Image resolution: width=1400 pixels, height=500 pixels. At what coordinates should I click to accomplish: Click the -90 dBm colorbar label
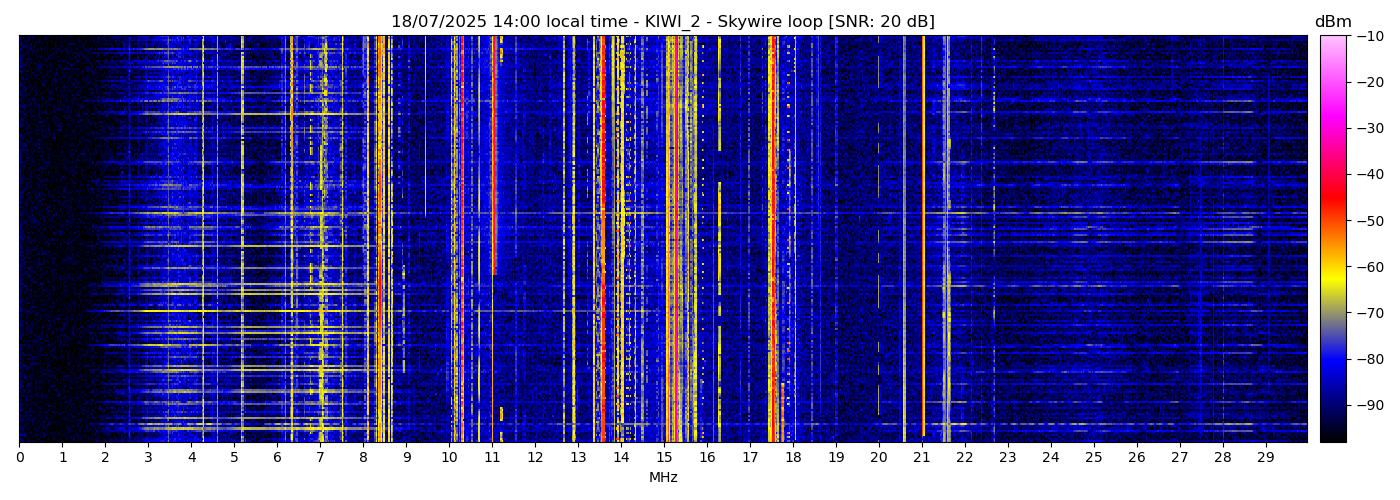[x=1370, y=405]
